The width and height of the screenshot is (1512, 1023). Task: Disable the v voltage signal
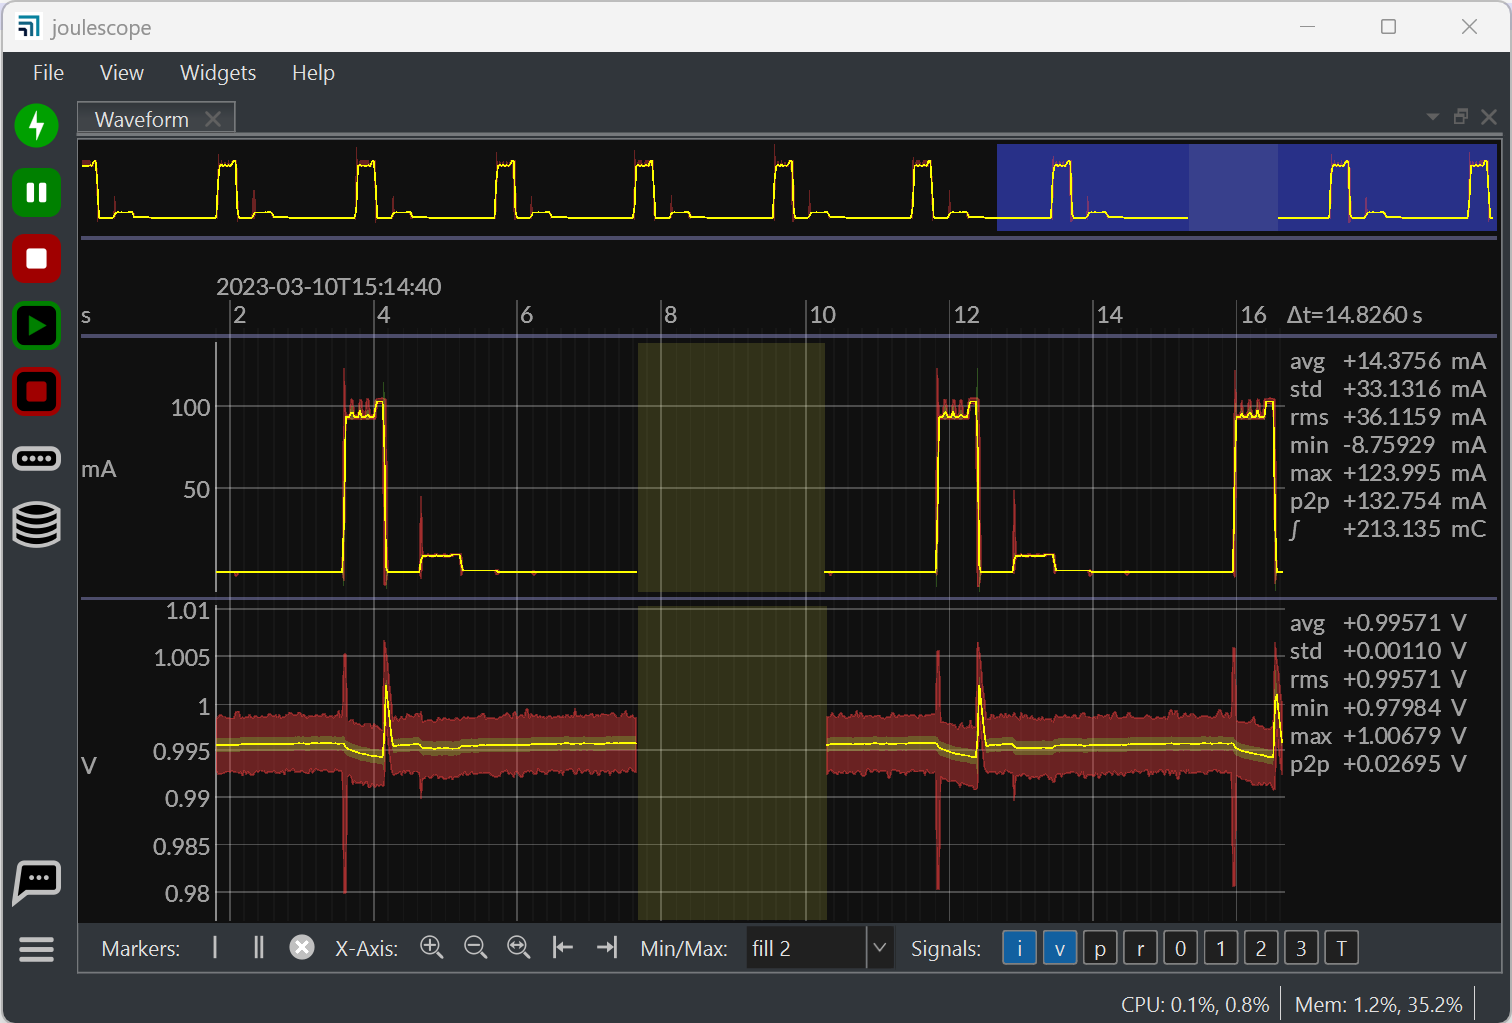tap(1059, 947)
